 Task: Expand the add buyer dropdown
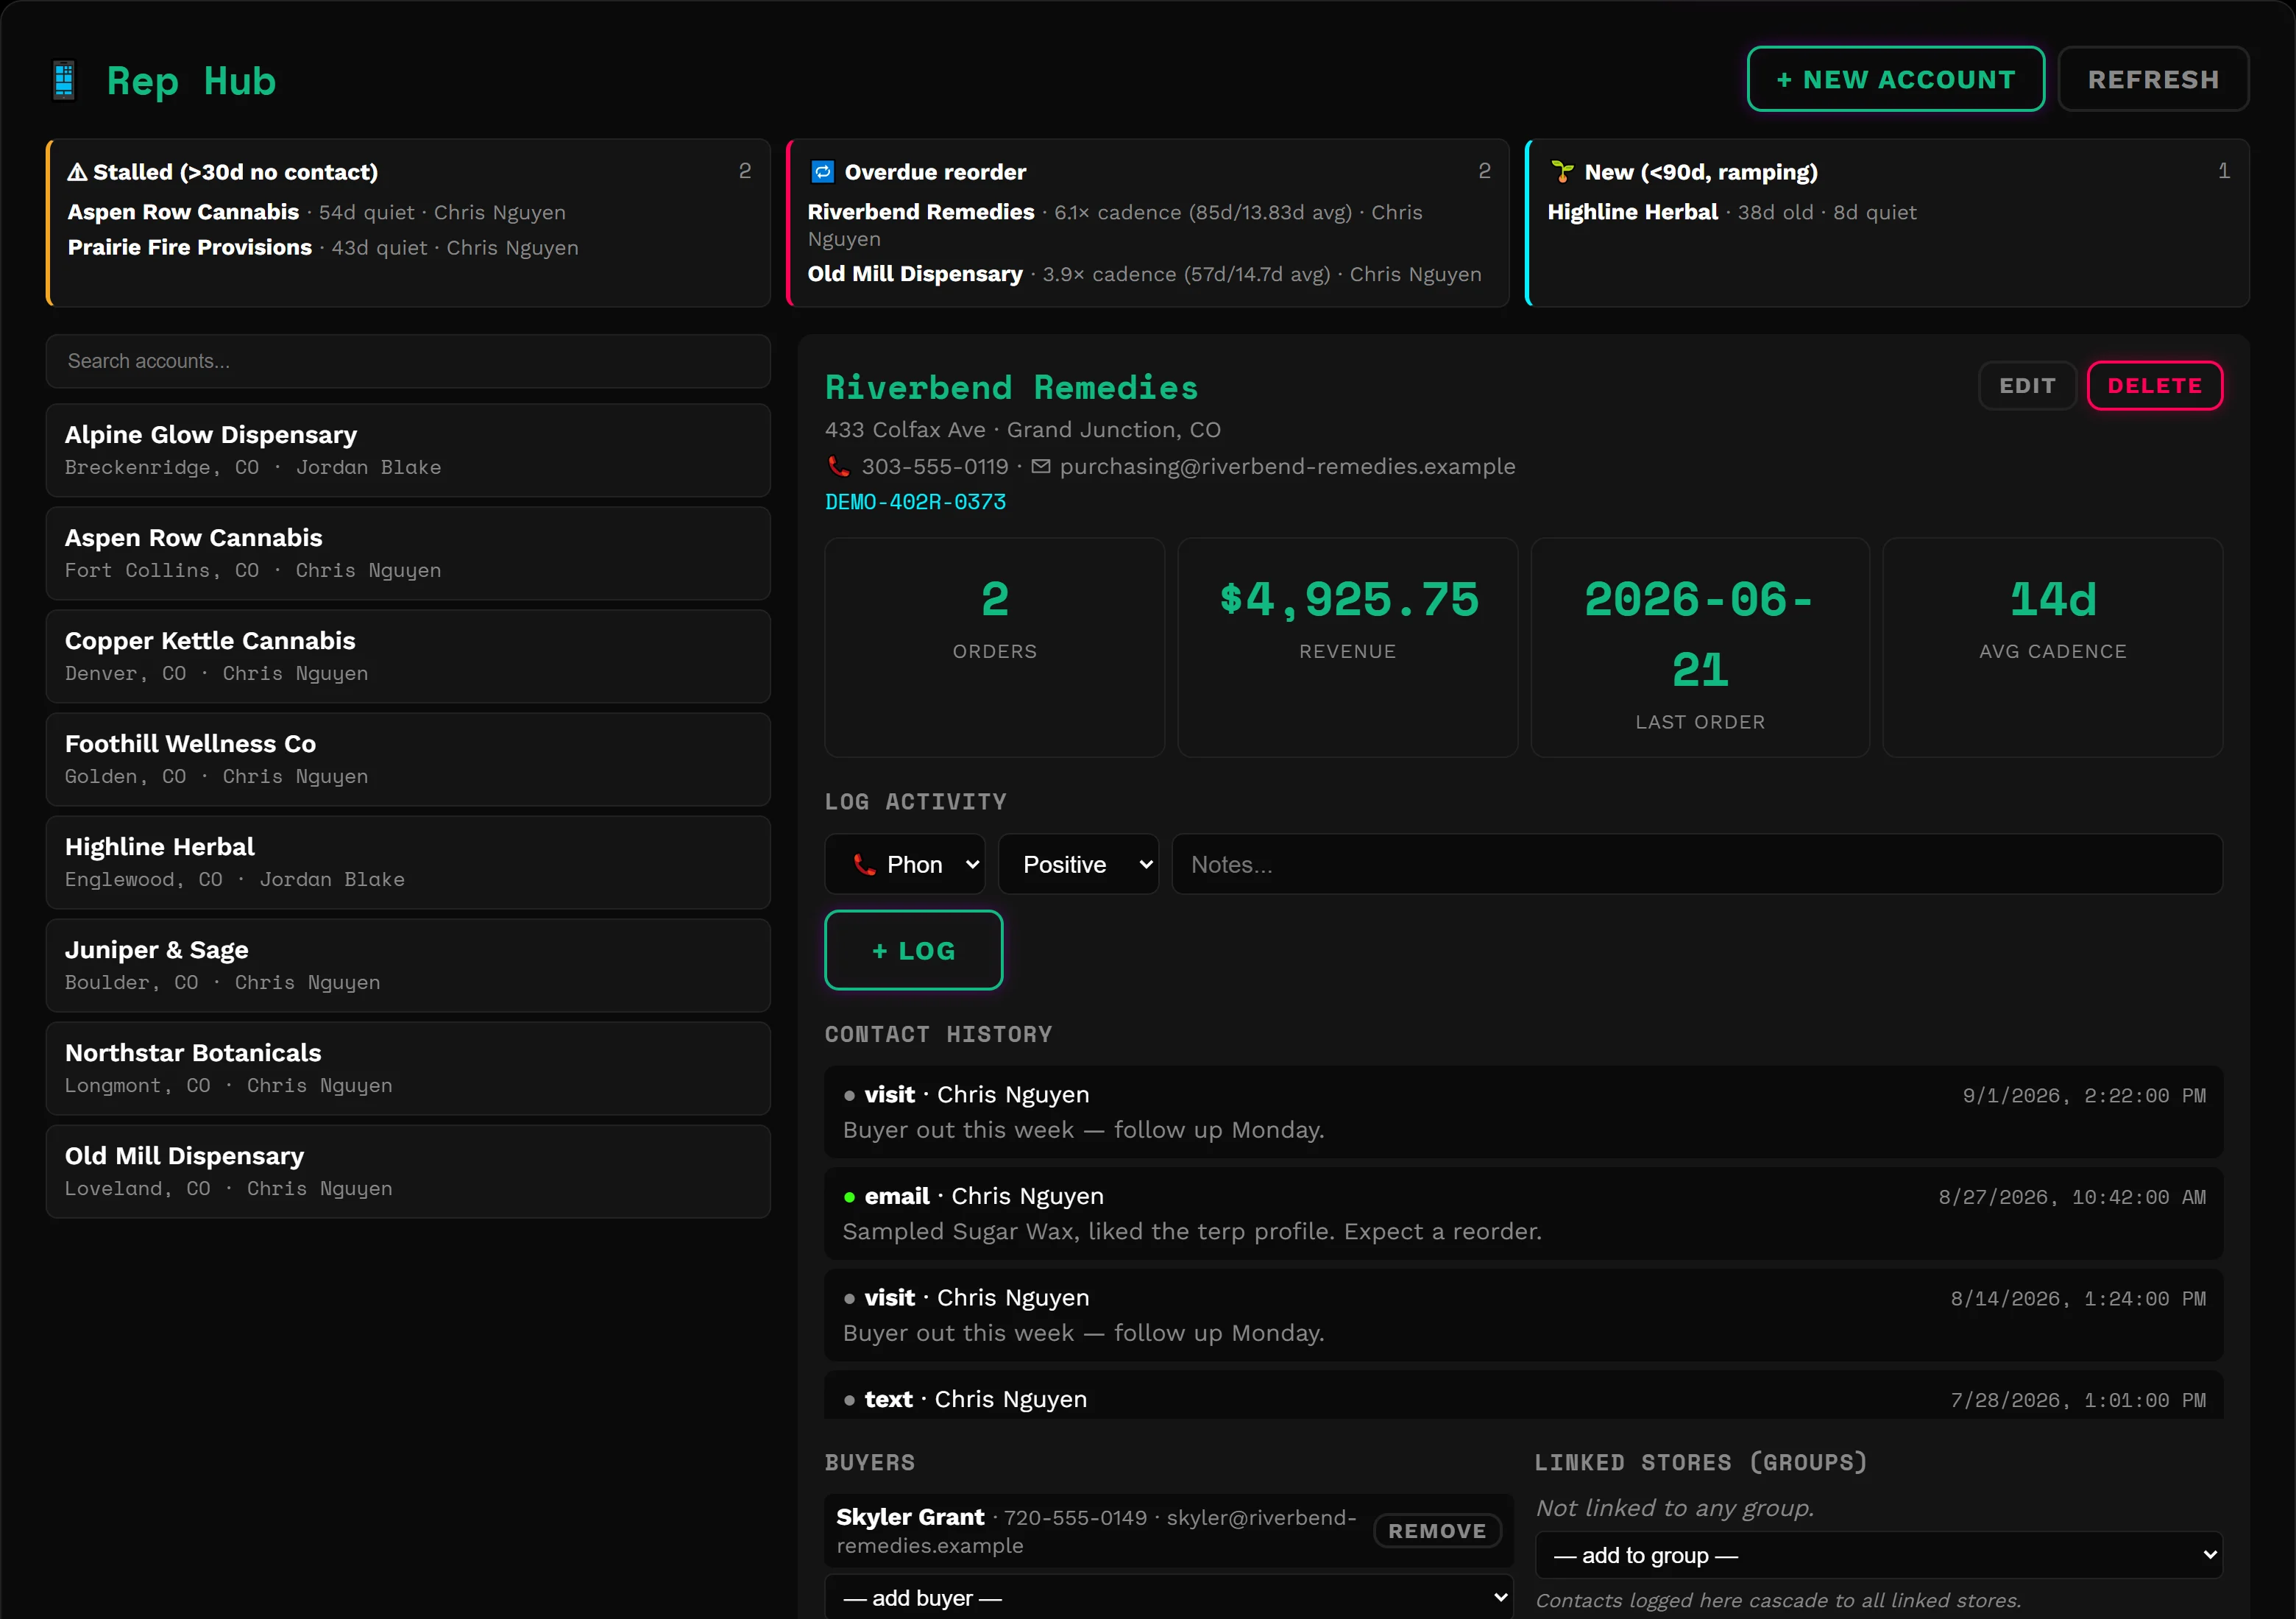click(x=1168, y=1597)
